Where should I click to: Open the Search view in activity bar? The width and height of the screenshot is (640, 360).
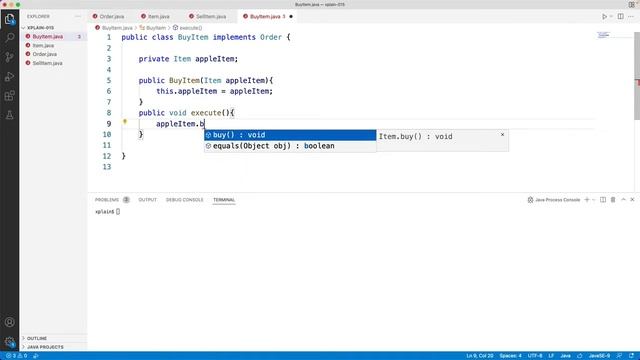9,38
